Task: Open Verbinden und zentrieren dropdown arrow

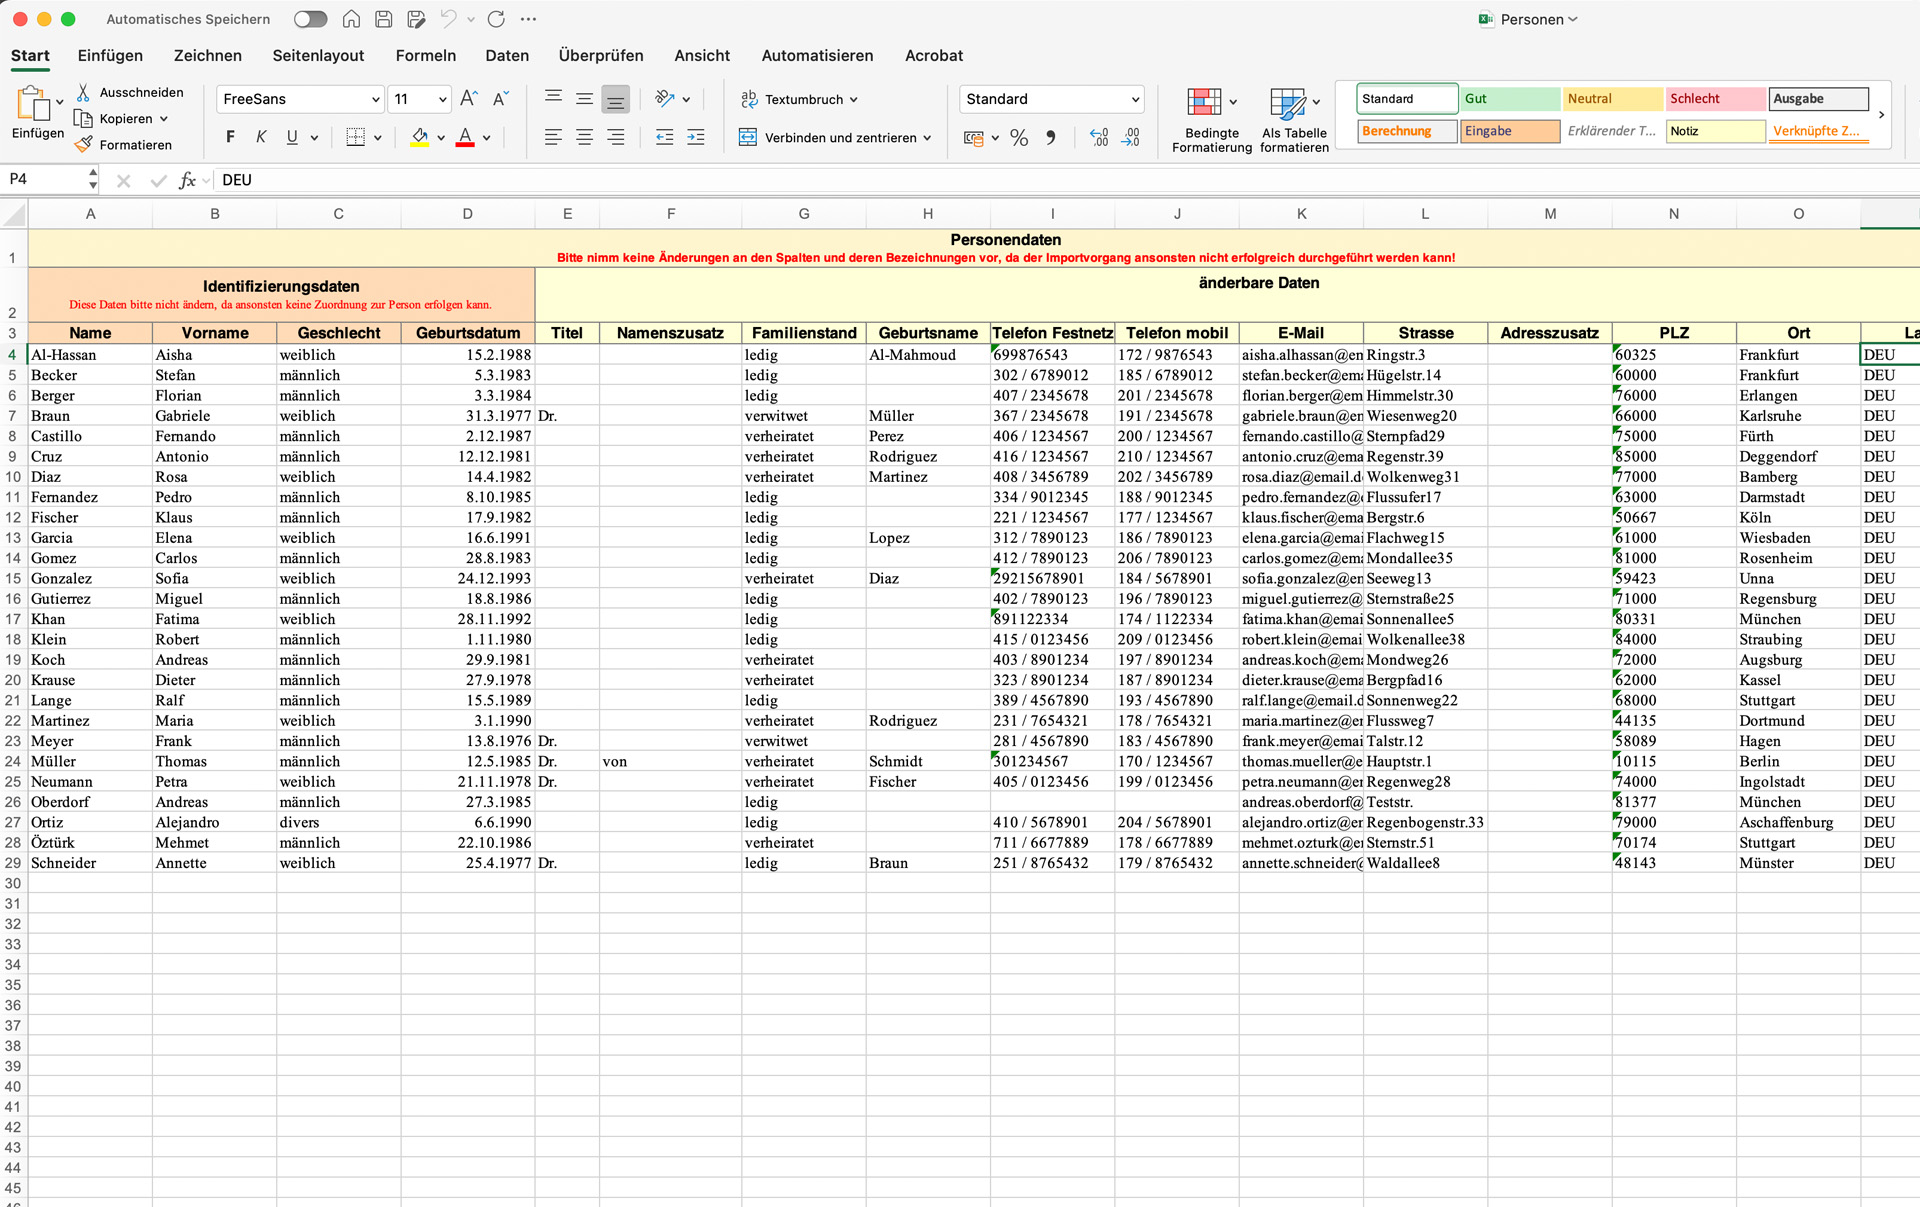Action: click(927, 138)
